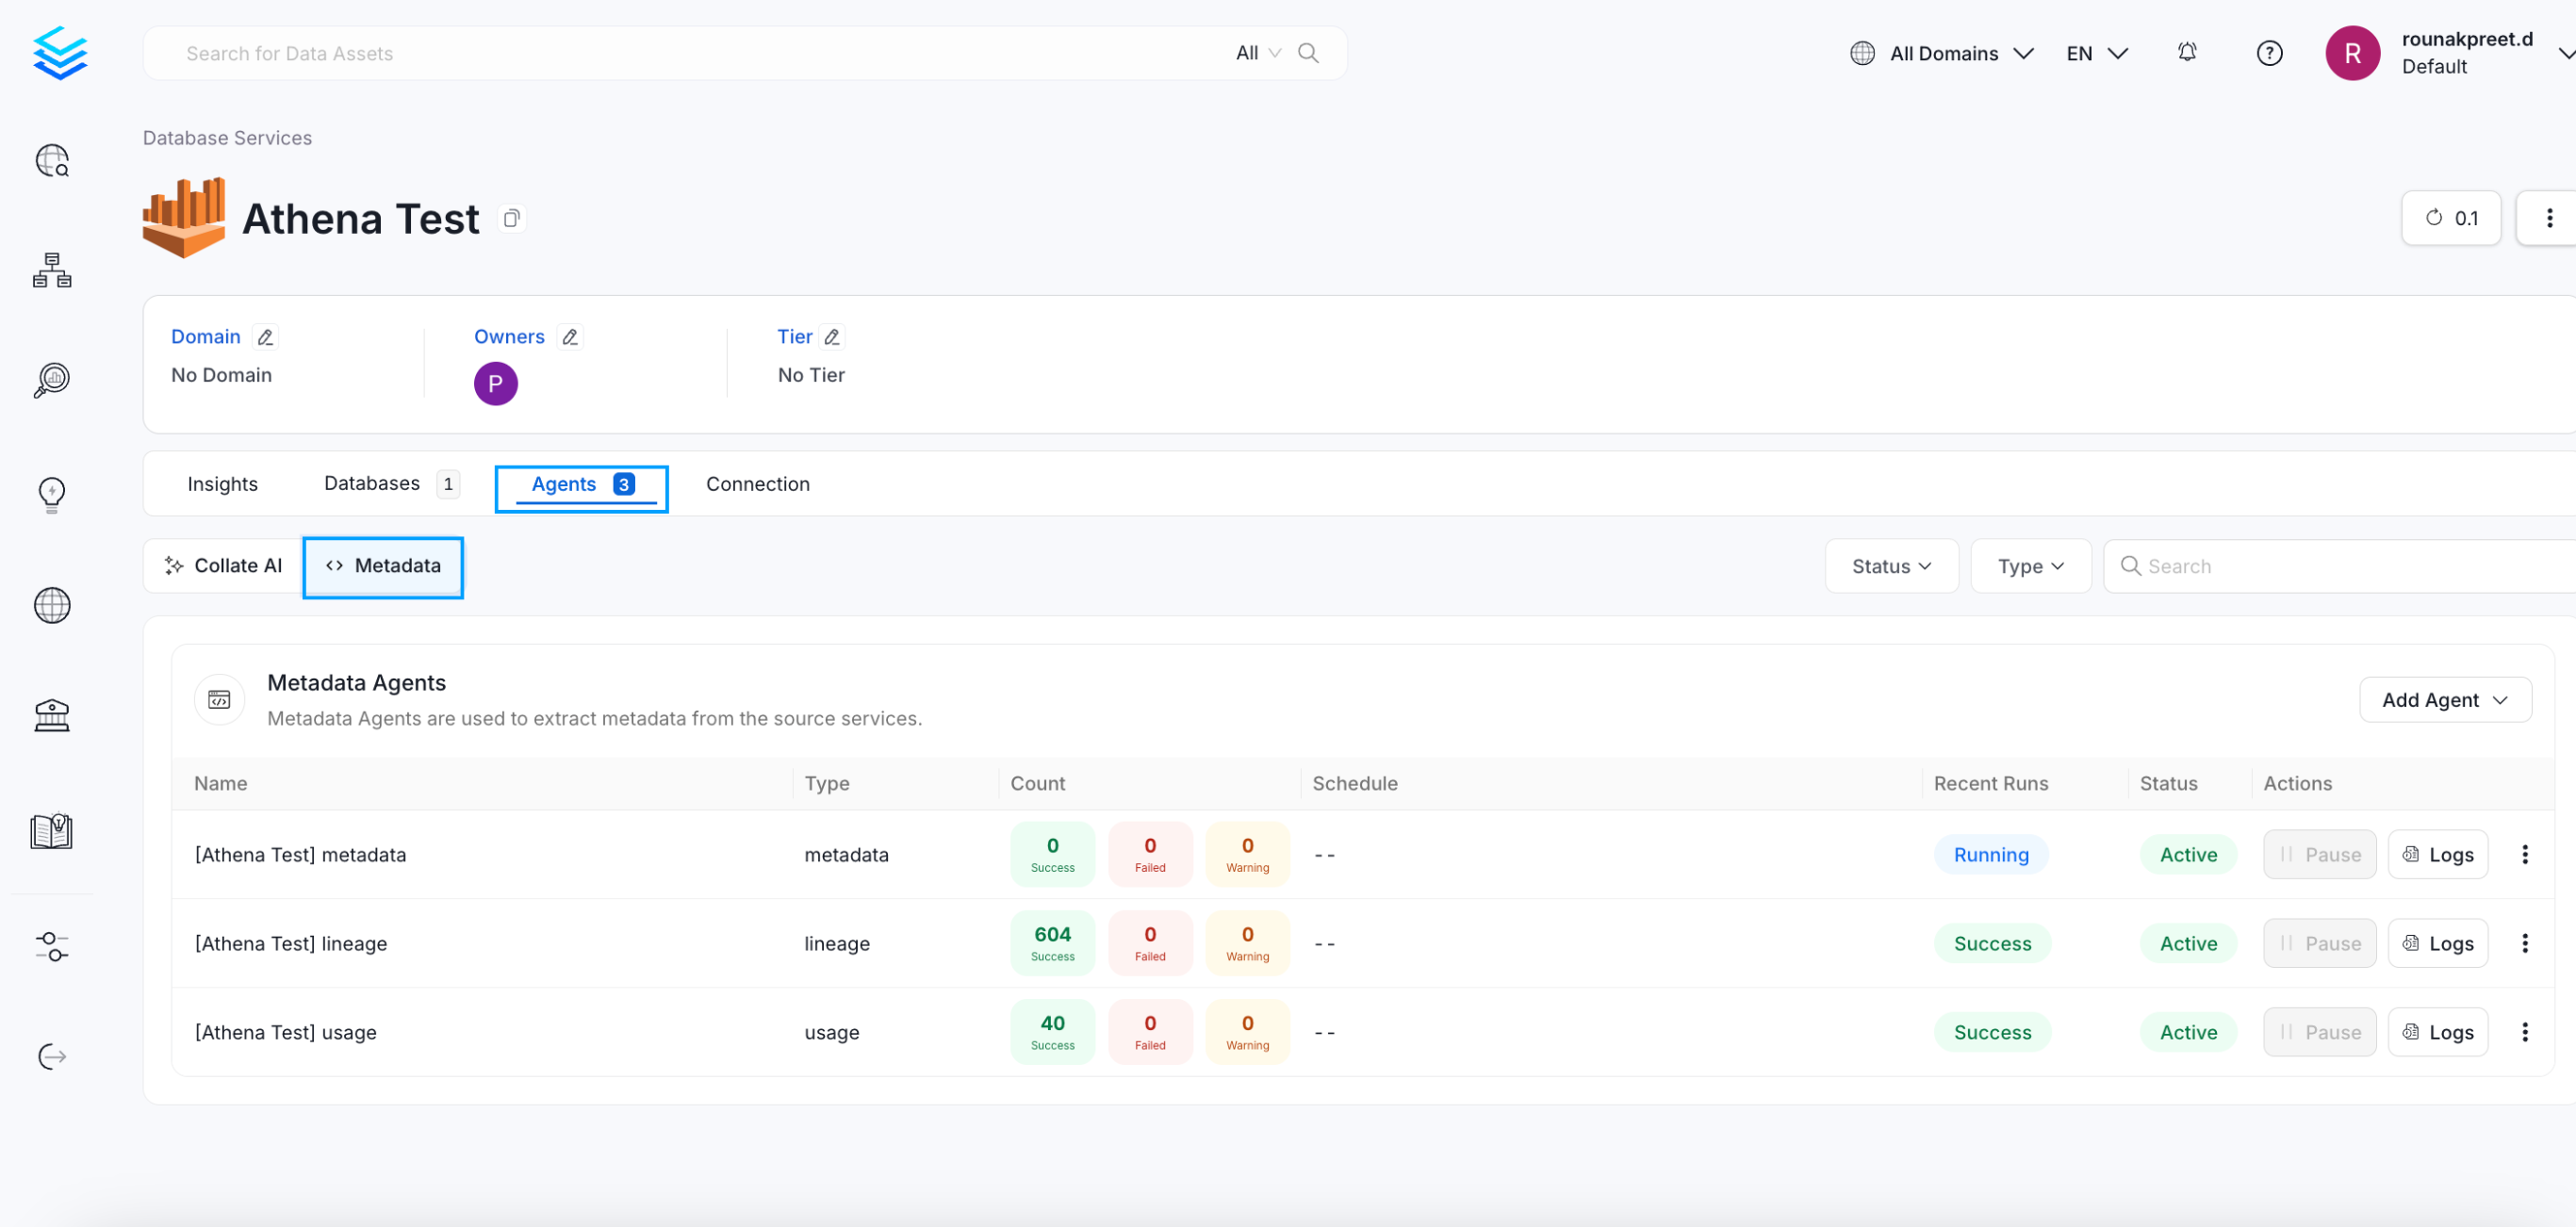Image resolution: width=2576 pixels, height=1227 pixels.
Task: Open the Knowledge Center book icon in the sidebar
Action: pos(52,829)
